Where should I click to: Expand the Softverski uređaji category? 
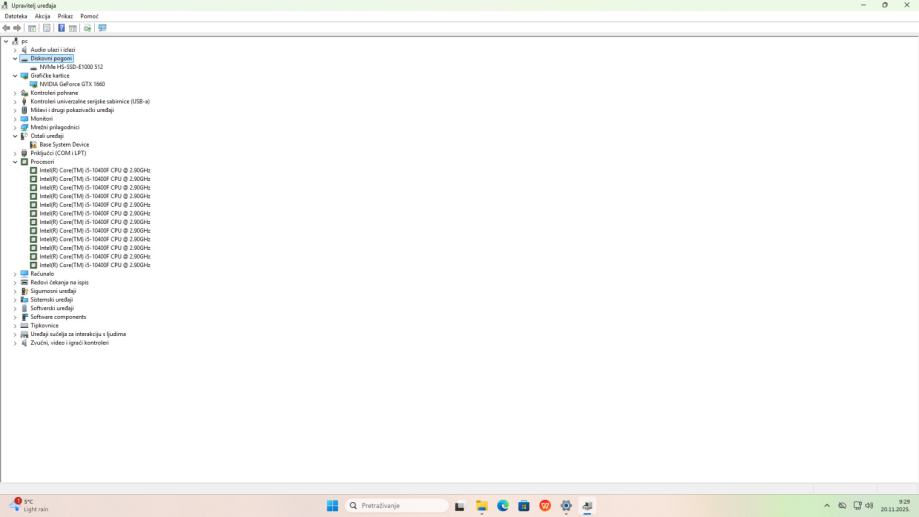tap(15, 308)
